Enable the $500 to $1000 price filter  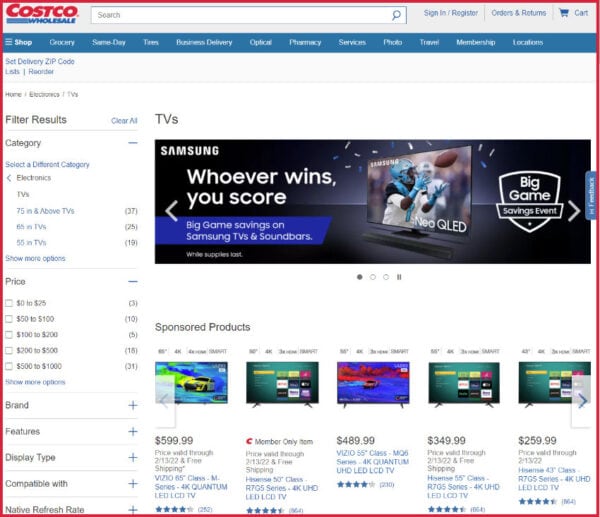pos(9,366)
